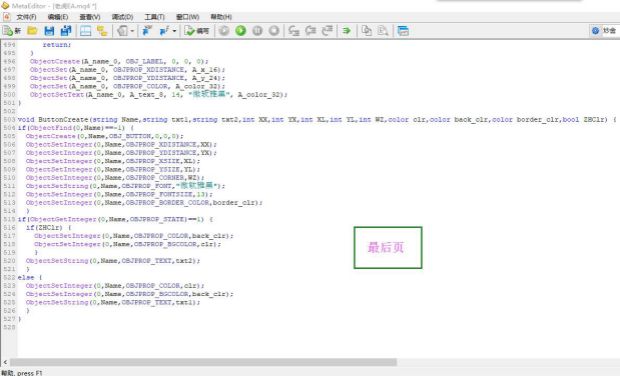Create a new file with the New icon
The width and height of the screenshot is (620, 376).
click(x=11, y=31)
